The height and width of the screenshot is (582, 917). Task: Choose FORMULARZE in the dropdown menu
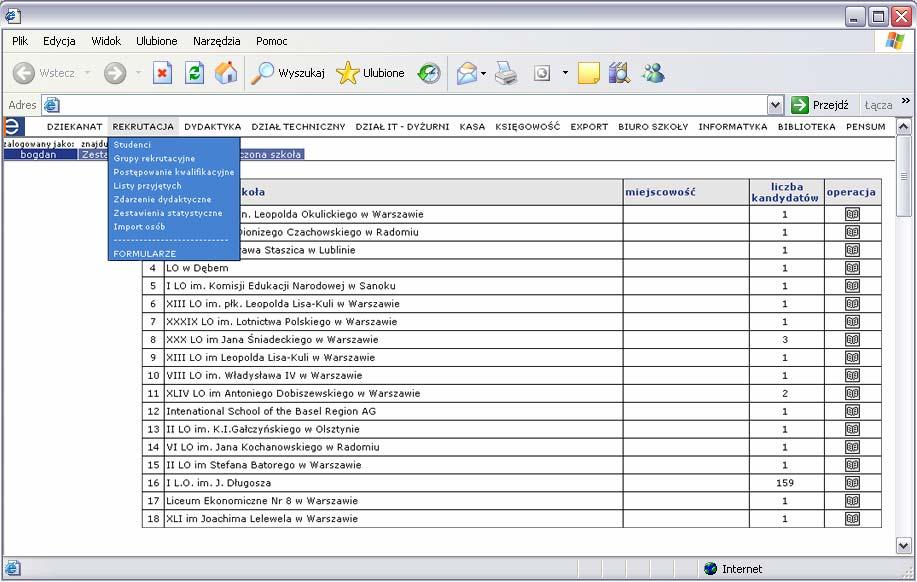coord(144,254)
